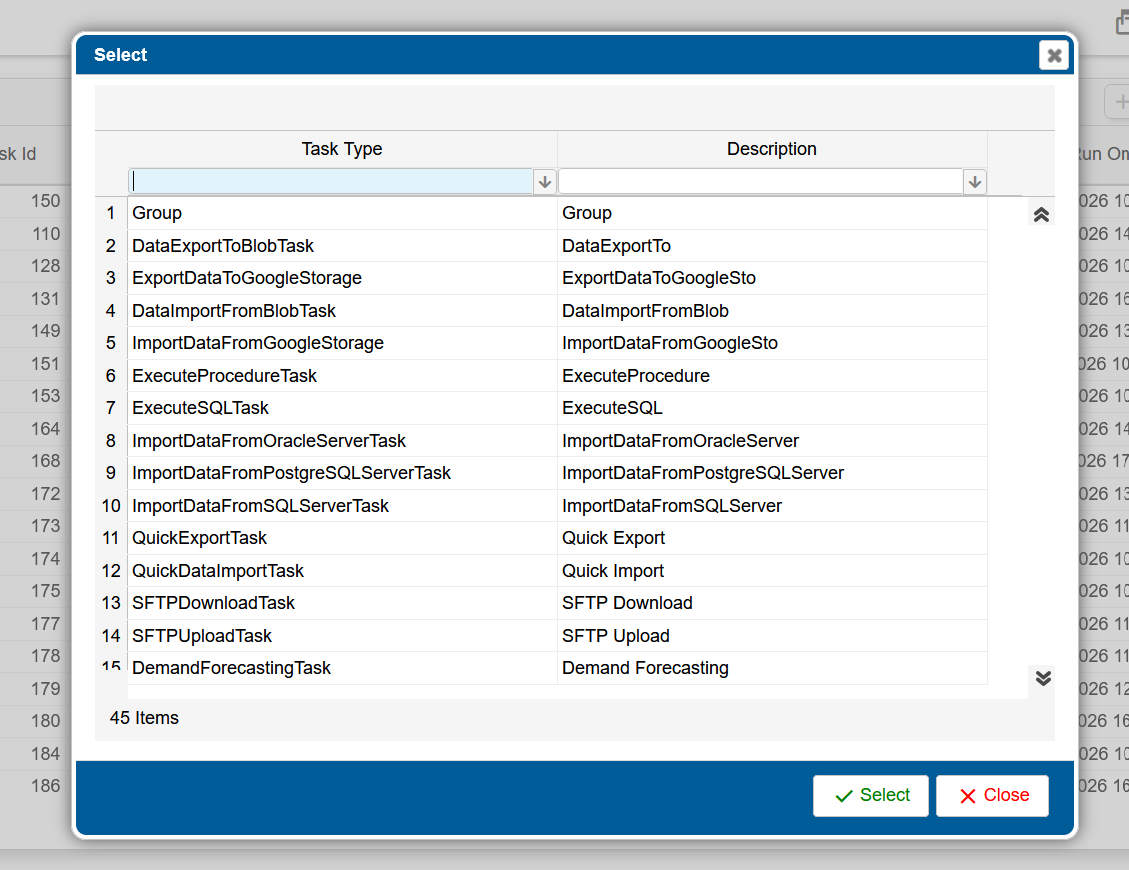Select the Group task type row
Viewport: 1129px width, 870px height.
point(157,213)
